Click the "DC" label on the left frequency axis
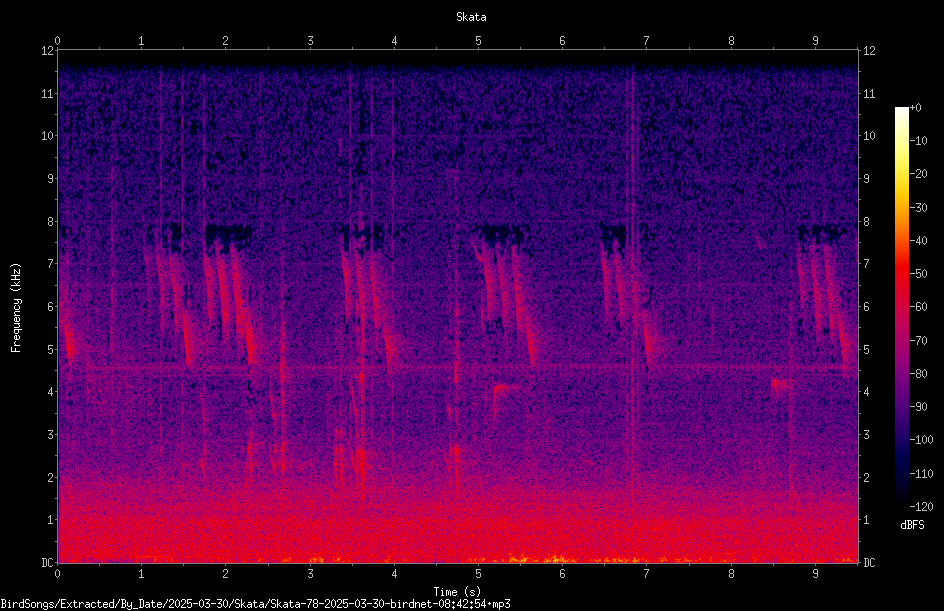The width and height of the screenshot is (944, 611). (47, 563)
